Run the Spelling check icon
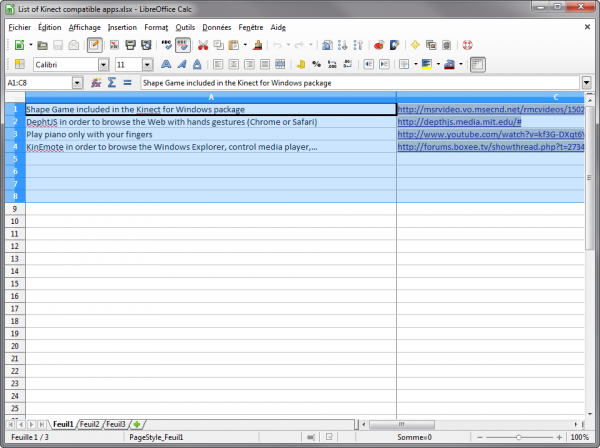This screenshot has width=600, height=448. tap(166, 45)
